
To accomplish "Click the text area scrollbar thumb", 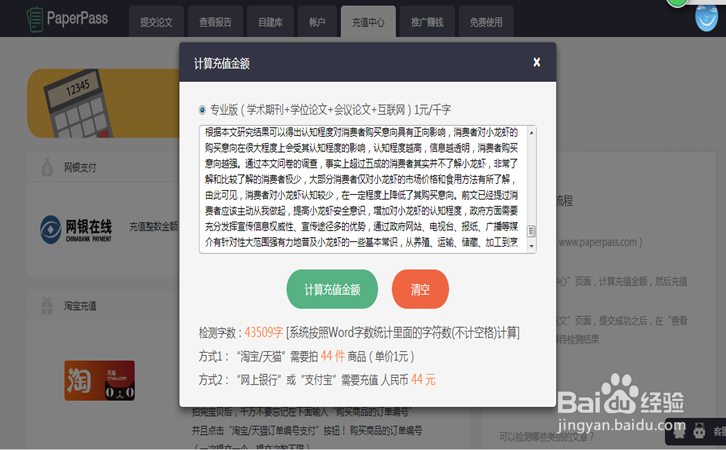I will 532,231.
